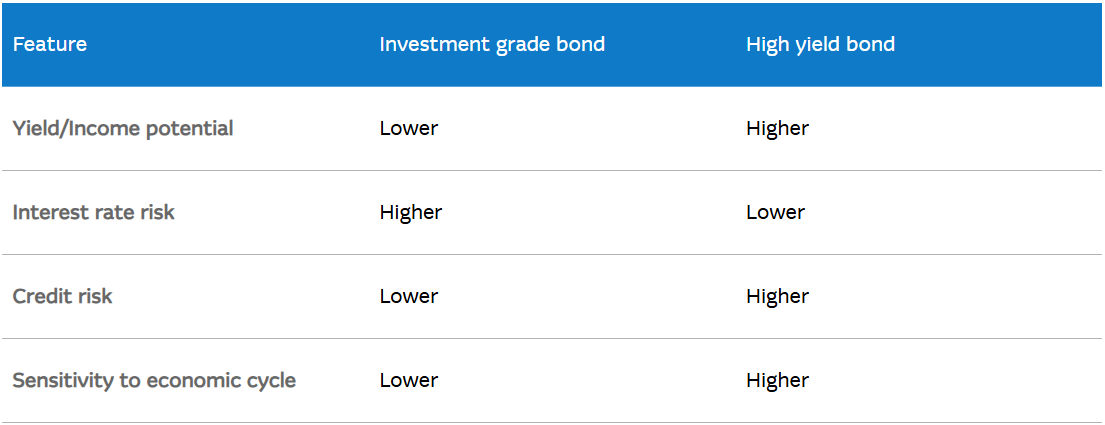Screen dimensions: 1105x425
Task: Select Lower in the economic cycle sensitivity row
Action: 409,380
